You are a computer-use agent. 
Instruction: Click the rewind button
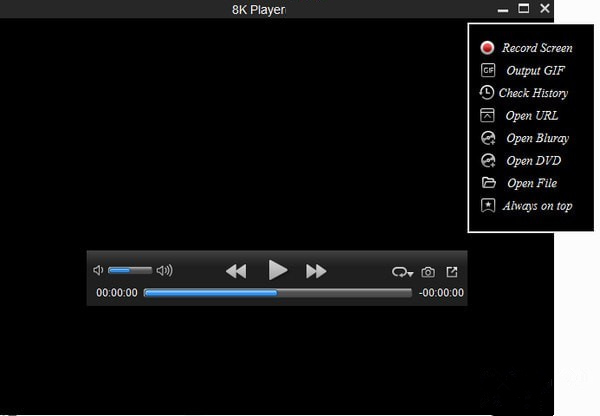(236, 271)
